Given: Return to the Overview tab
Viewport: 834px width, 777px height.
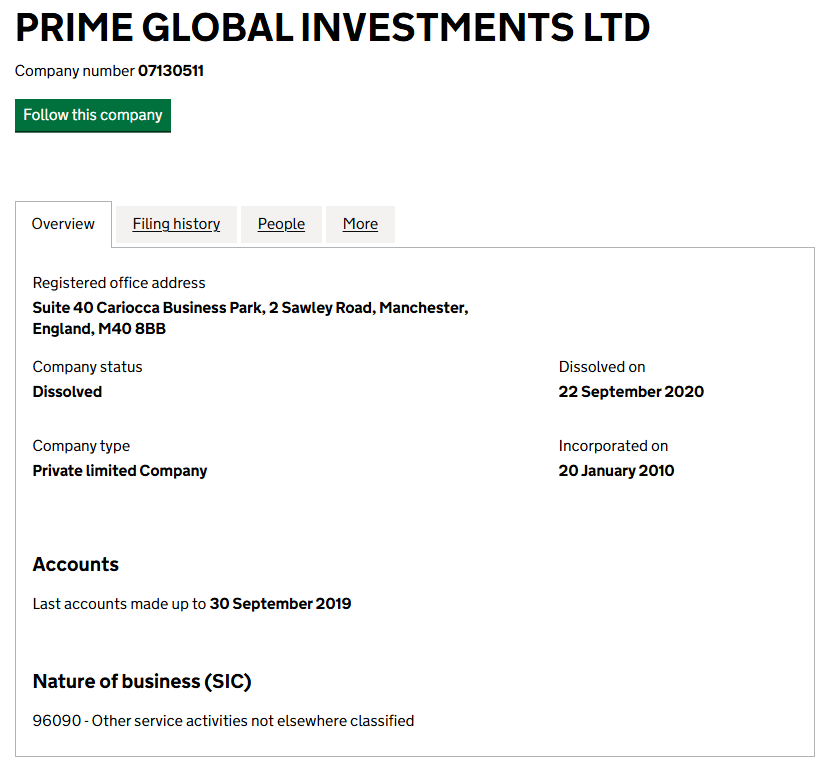Looking at the screenshot, I should tap(63, 223).
